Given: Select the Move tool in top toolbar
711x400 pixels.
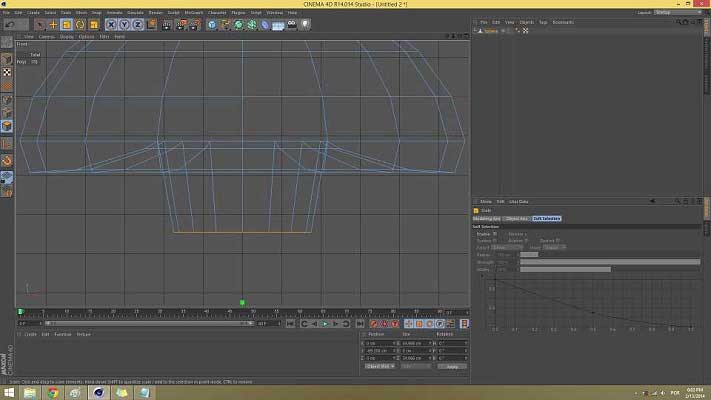Looking at the screenshot, I should [x=53, y=24].
